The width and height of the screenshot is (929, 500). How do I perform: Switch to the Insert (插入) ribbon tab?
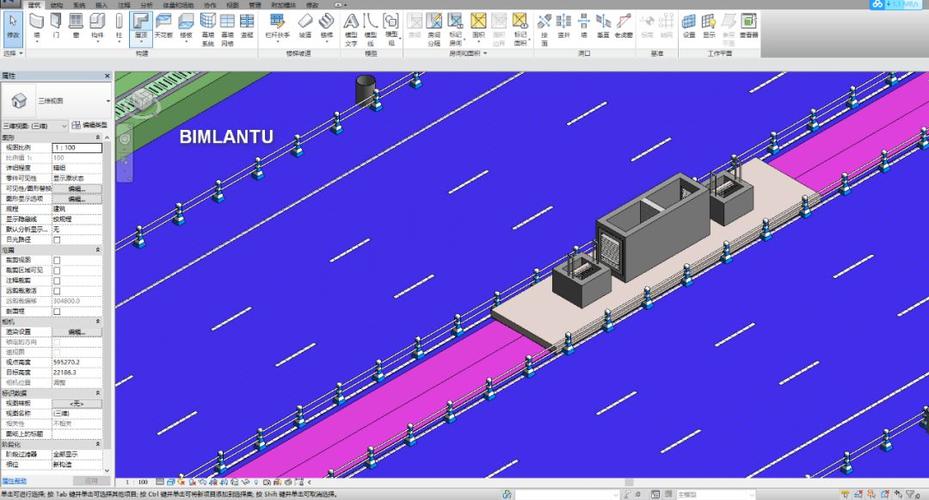point(101,5)
